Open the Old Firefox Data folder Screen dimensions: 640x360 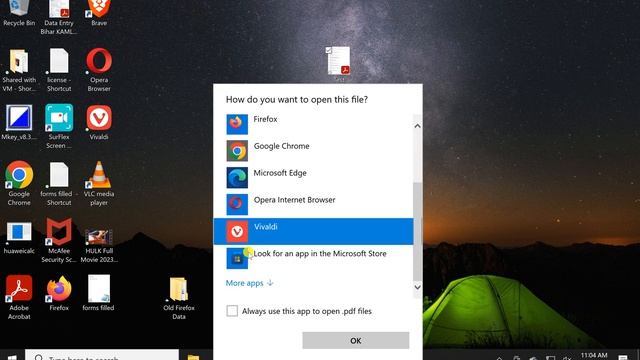tap(179, 299)
